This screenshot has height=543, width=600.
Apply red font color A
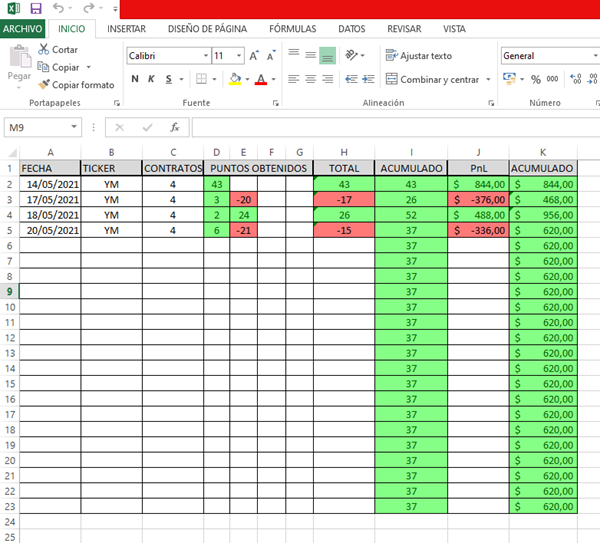click(x=261, y=79)
